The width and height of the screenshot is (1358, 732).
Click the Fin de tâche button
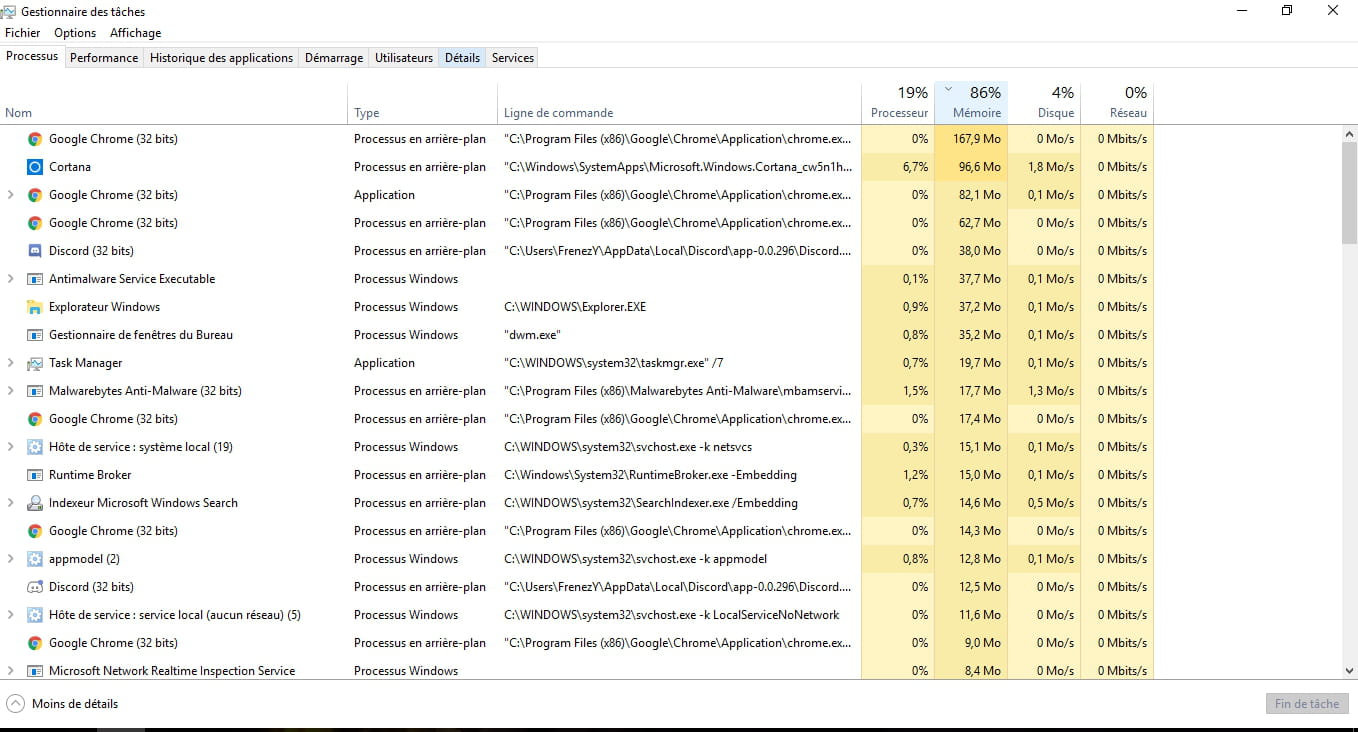1307,704
